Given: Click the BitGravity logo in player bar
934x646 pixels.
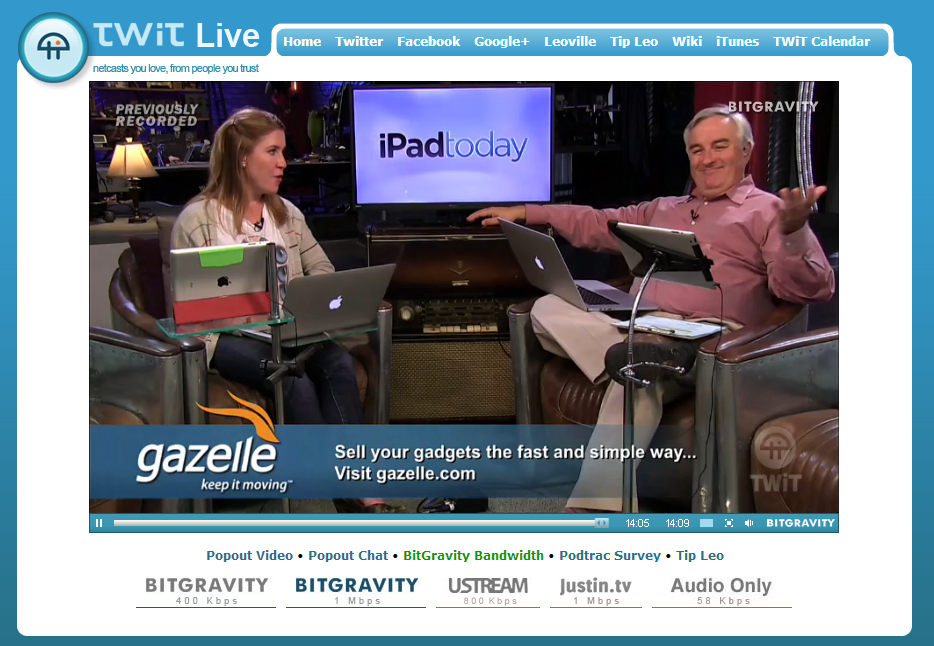Looking at the screenshot, I should [799, 523].
